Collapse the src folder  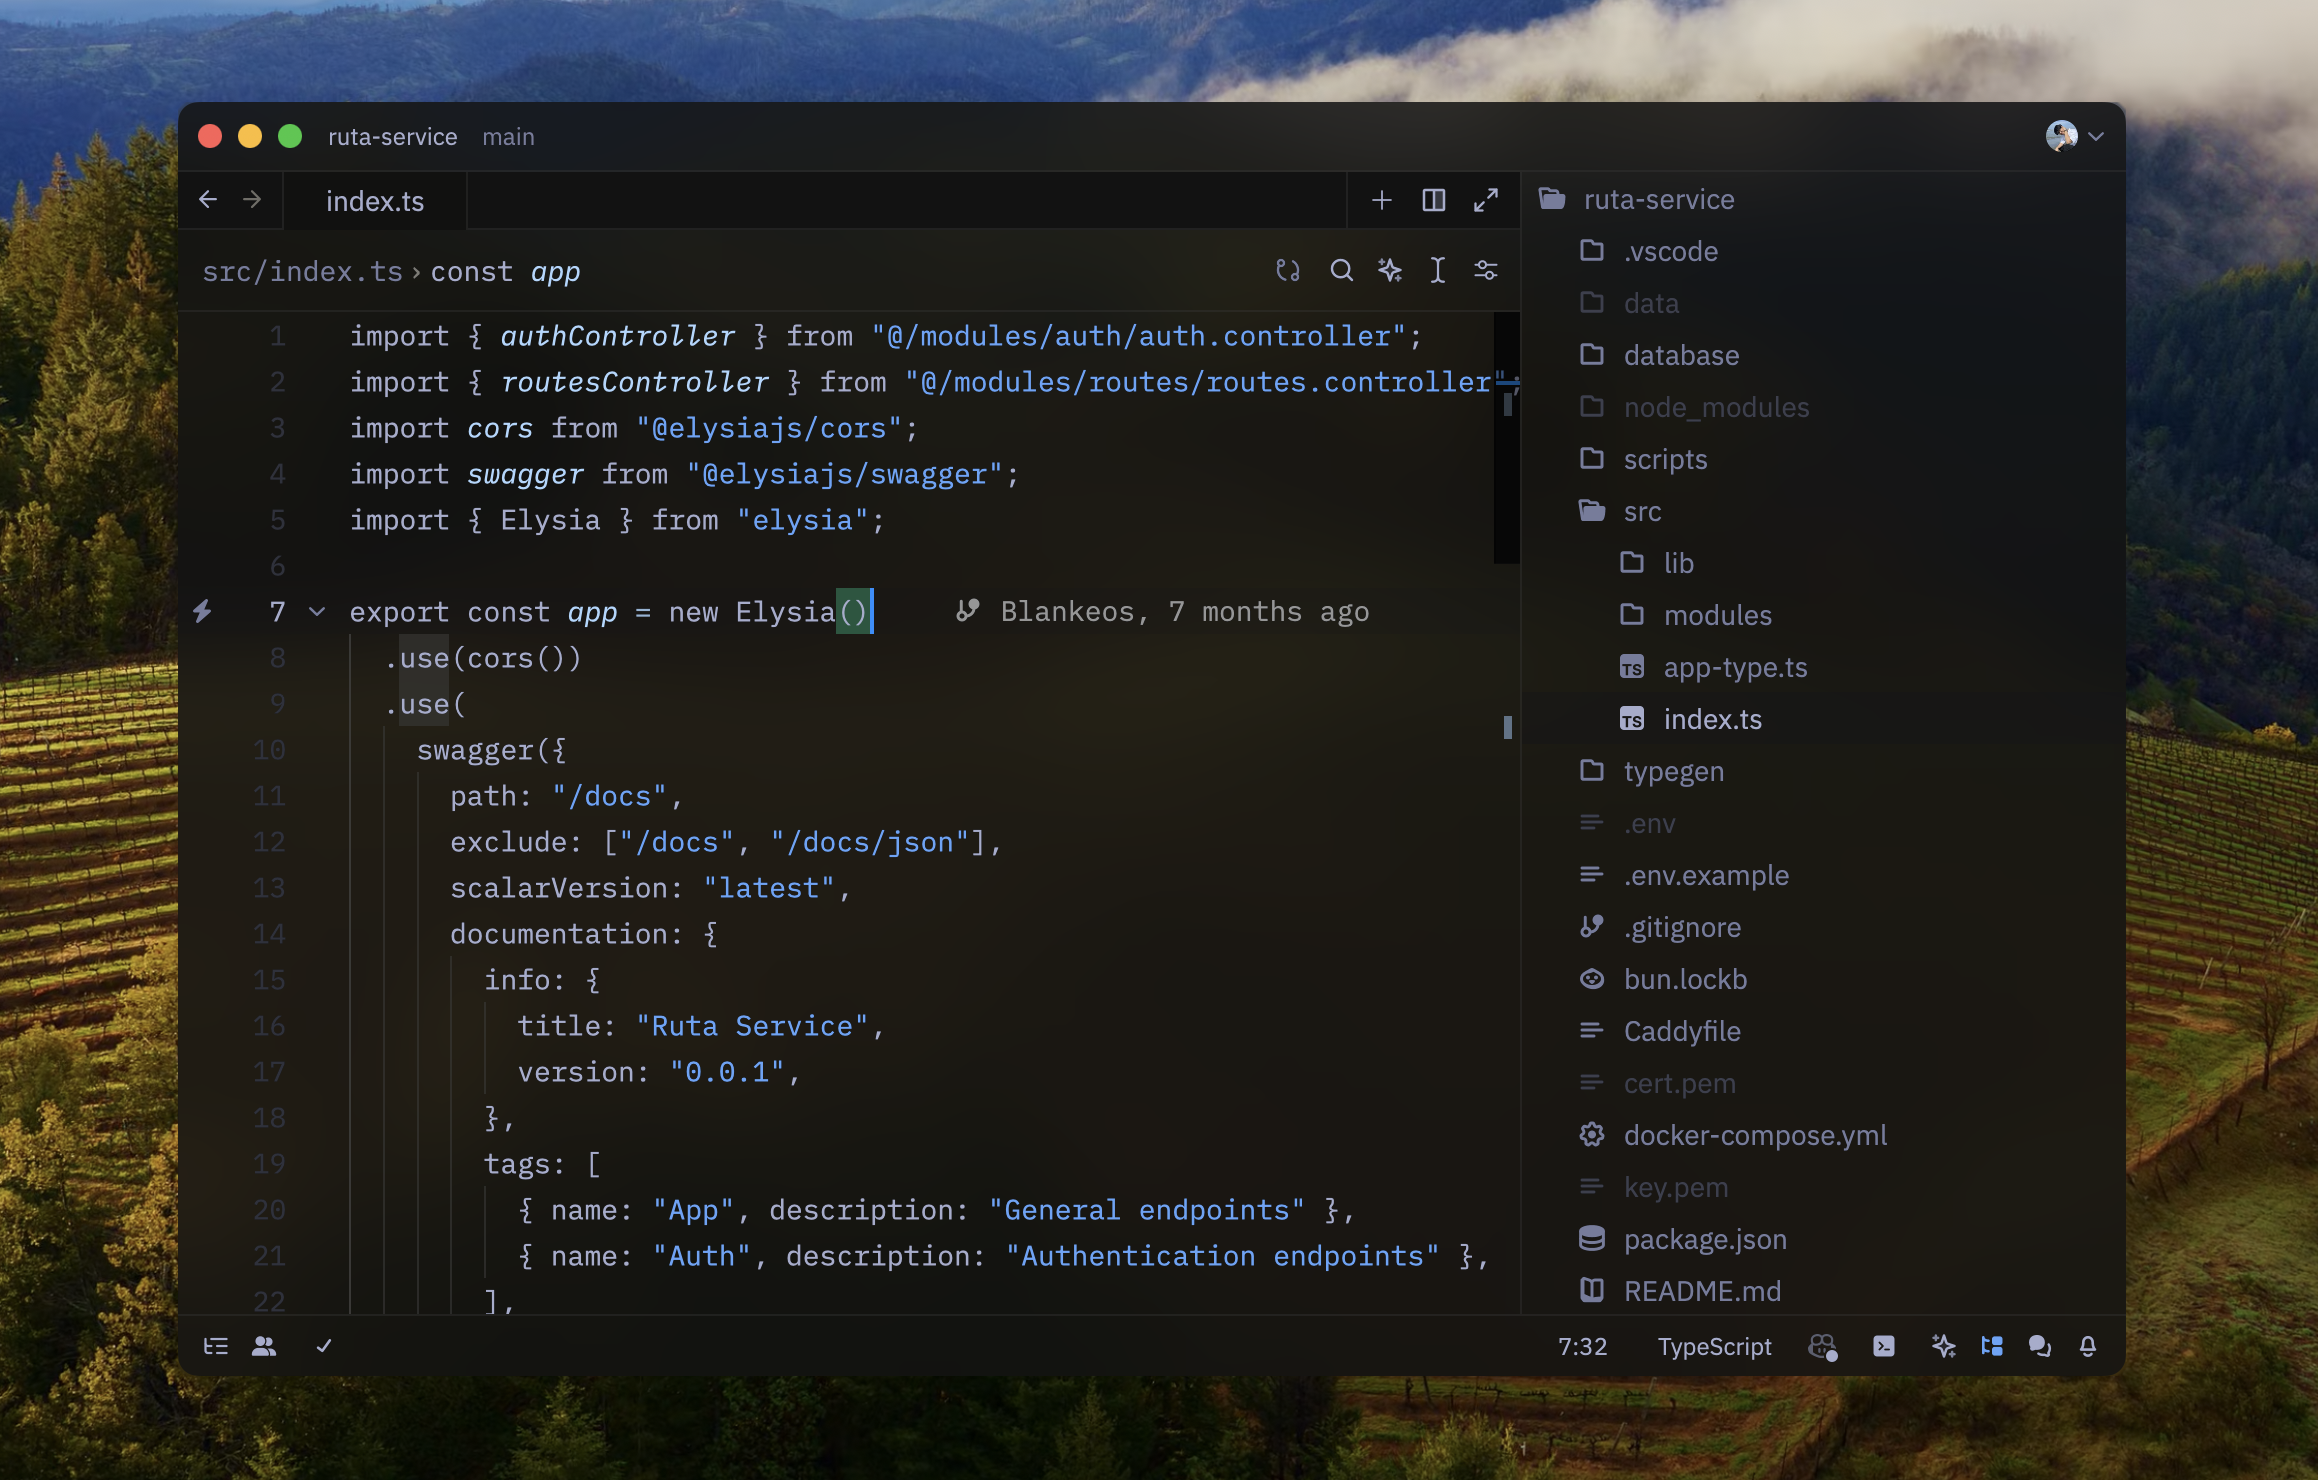coord(1822,511)
